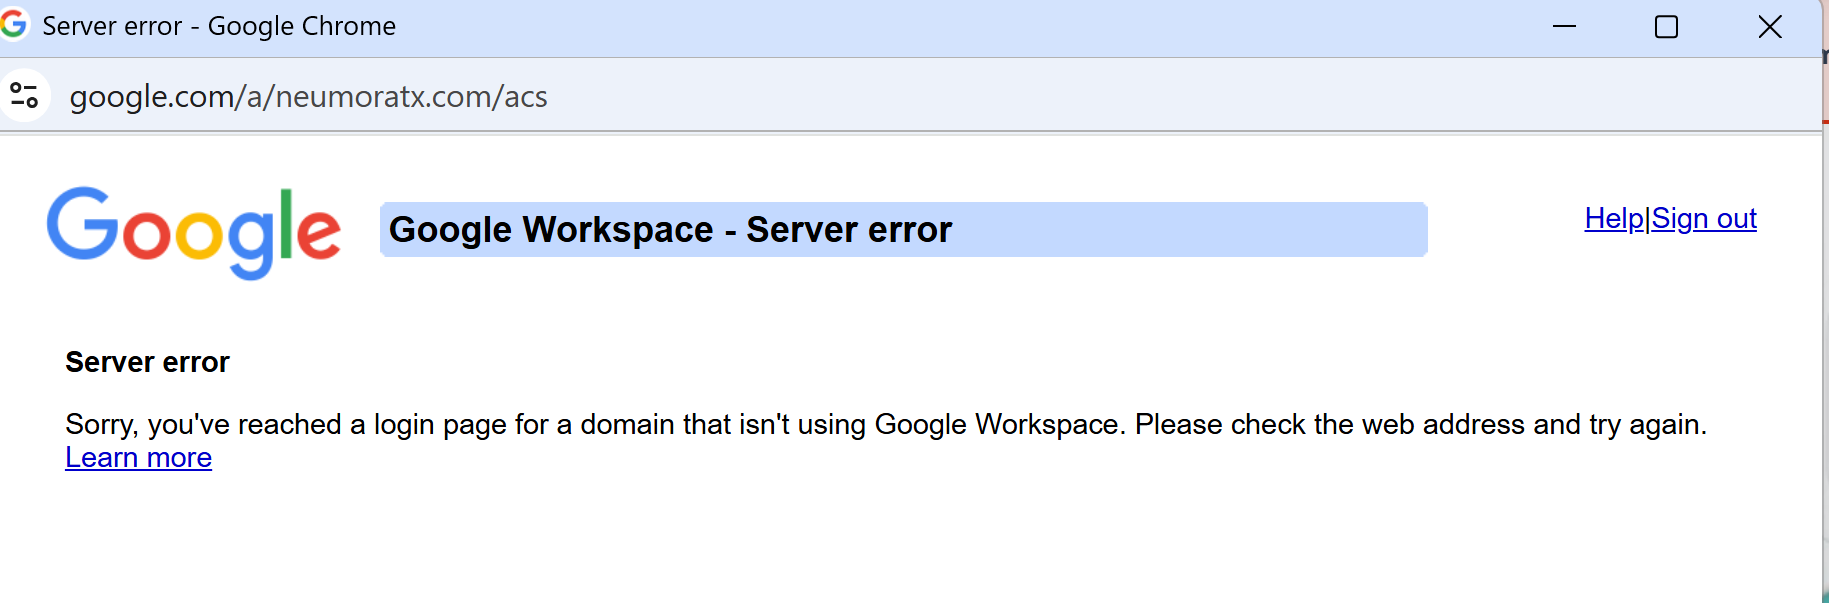Click the Google favicon in the title bar
This screenshot has width=1829, height=603.
coord(13,24)
